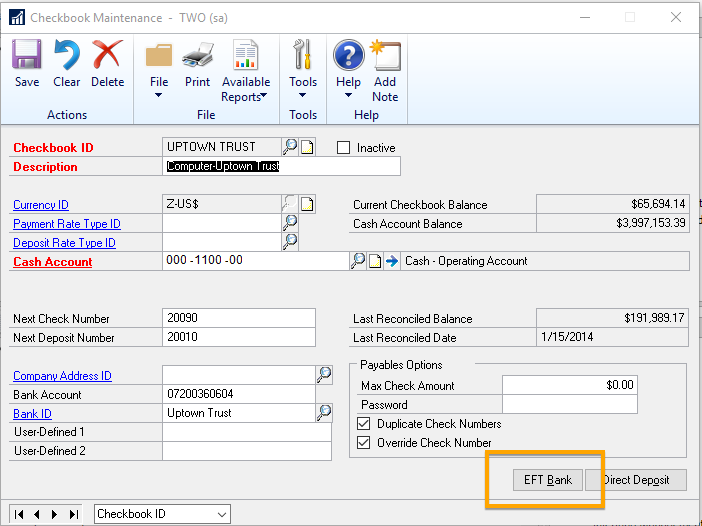This screenshot has width=702, height=526.
Task: Click the User-Defined 2 field
Action: 247,451
